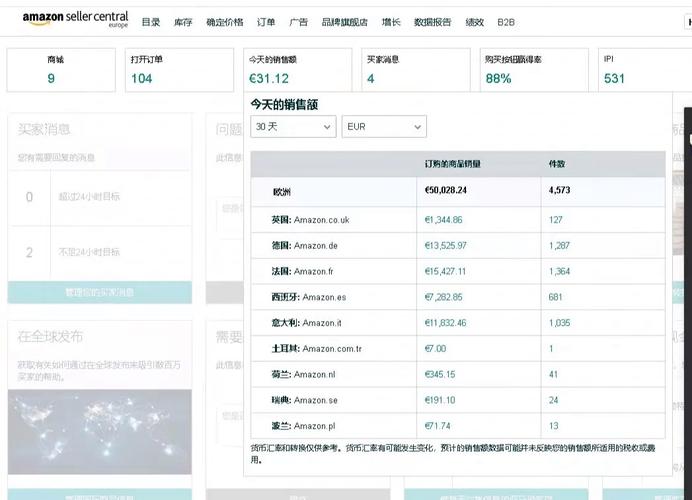Click the 商城 card showing 9
The width and height of the screenshot is (692, 500).
tap(61, 70)
